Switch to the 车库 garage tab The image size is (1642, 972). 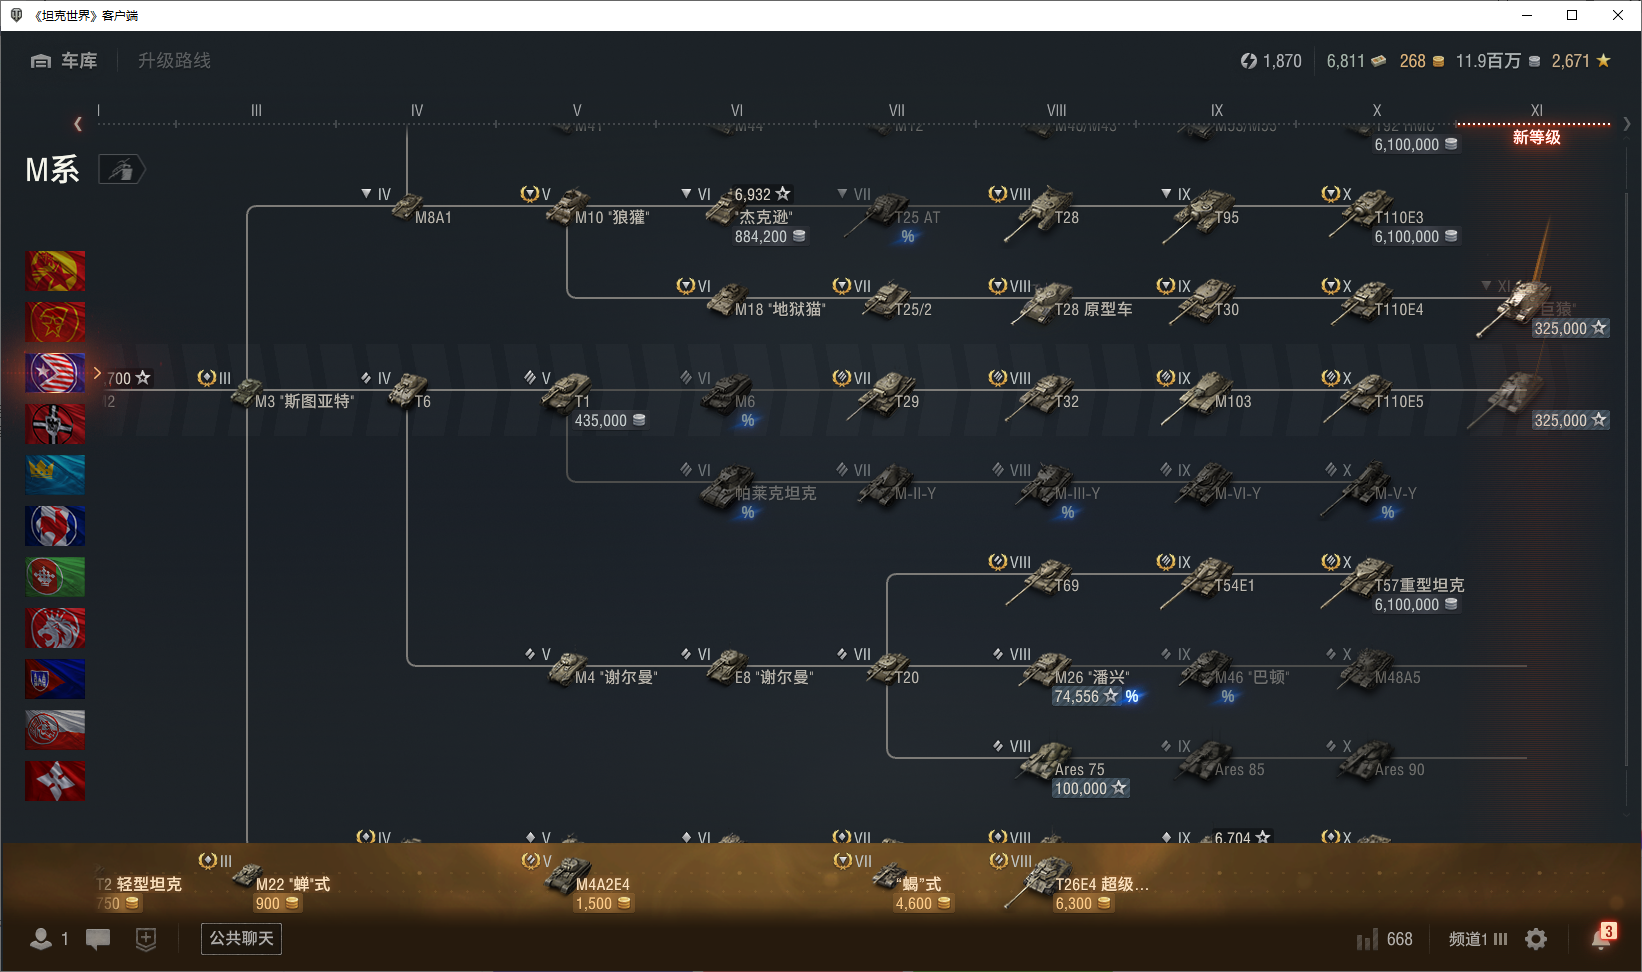[x=64, y=61]
